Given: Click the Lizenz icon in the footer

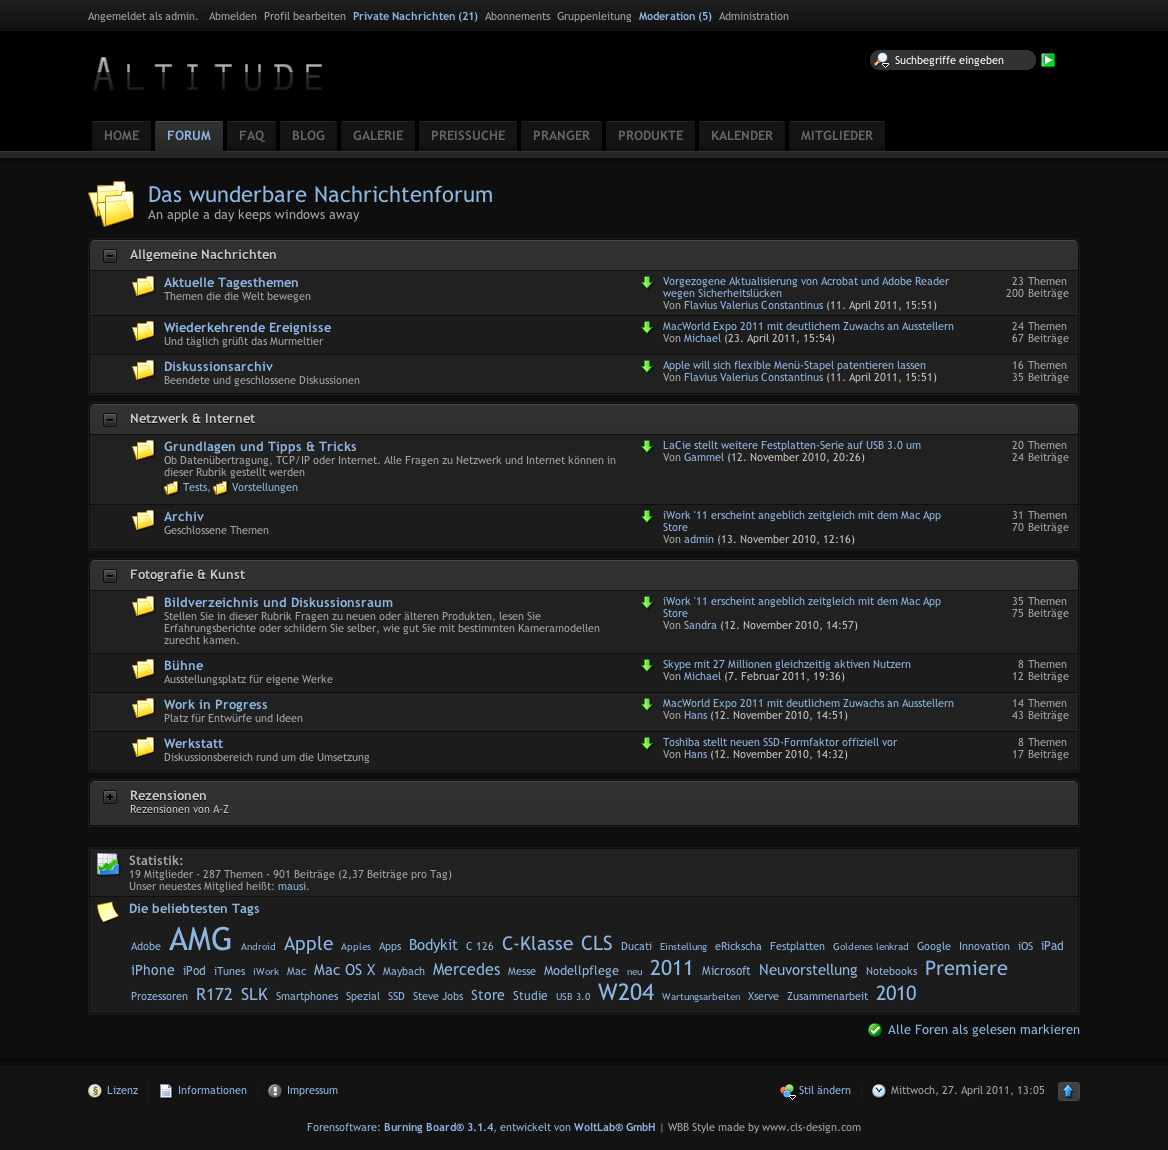Looking at the screenshot, I should pyautogui.click(x=95, y=1091).
